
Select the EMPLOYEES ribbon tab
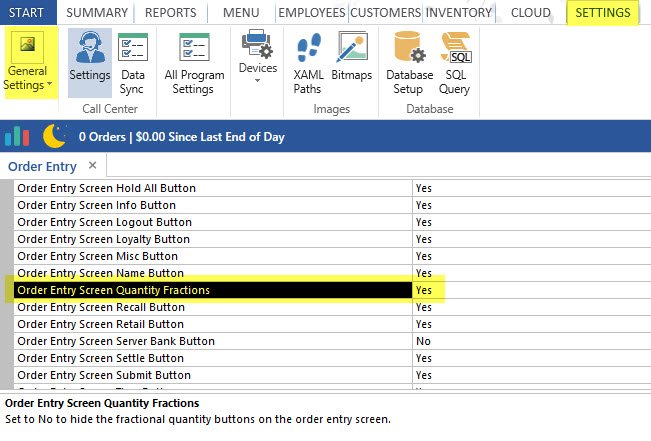[x=311, y=13]
